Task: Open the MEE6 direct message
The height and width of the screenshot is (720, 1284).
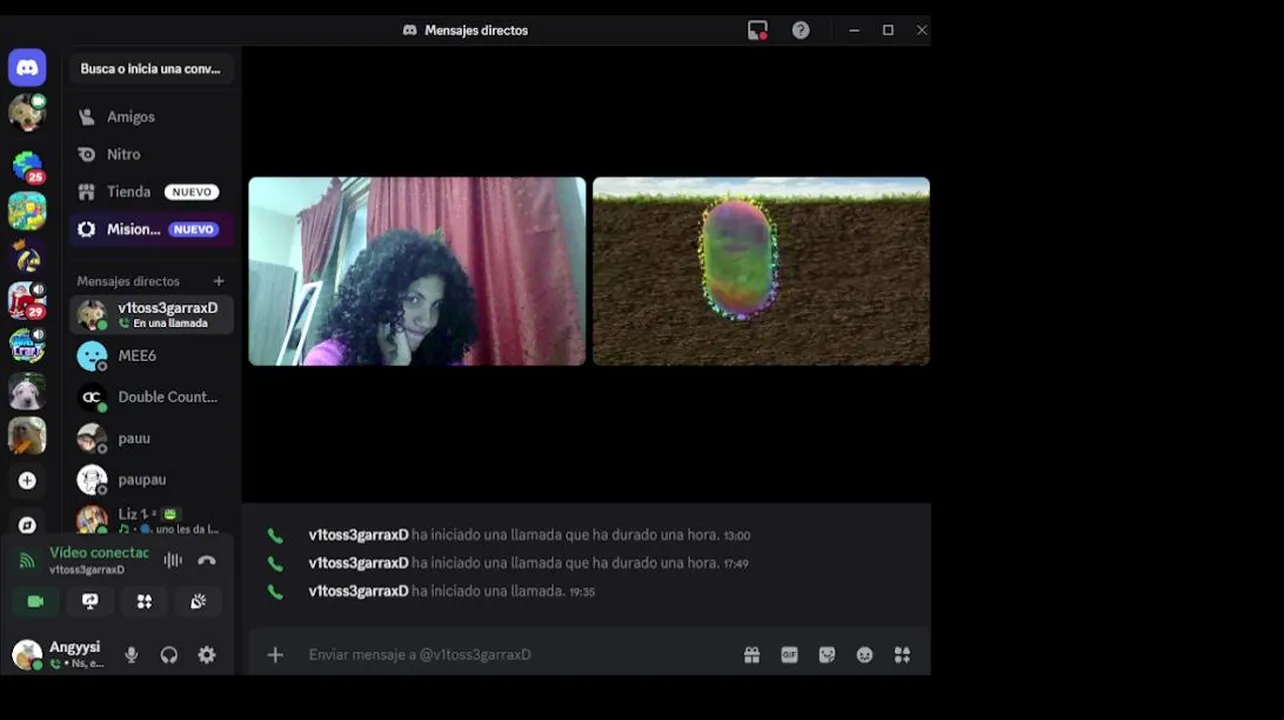Action: point(152,355)
